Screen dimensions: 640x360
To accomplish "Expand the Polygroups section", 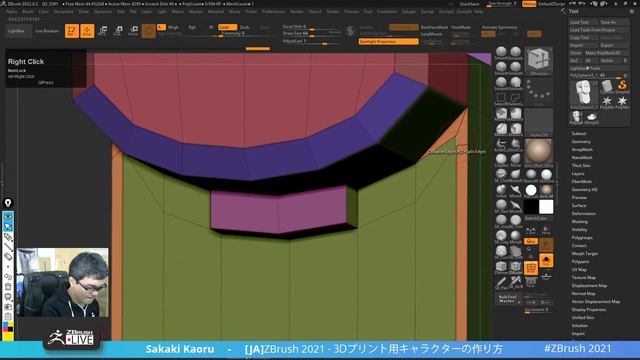I will tap(582, 238).
